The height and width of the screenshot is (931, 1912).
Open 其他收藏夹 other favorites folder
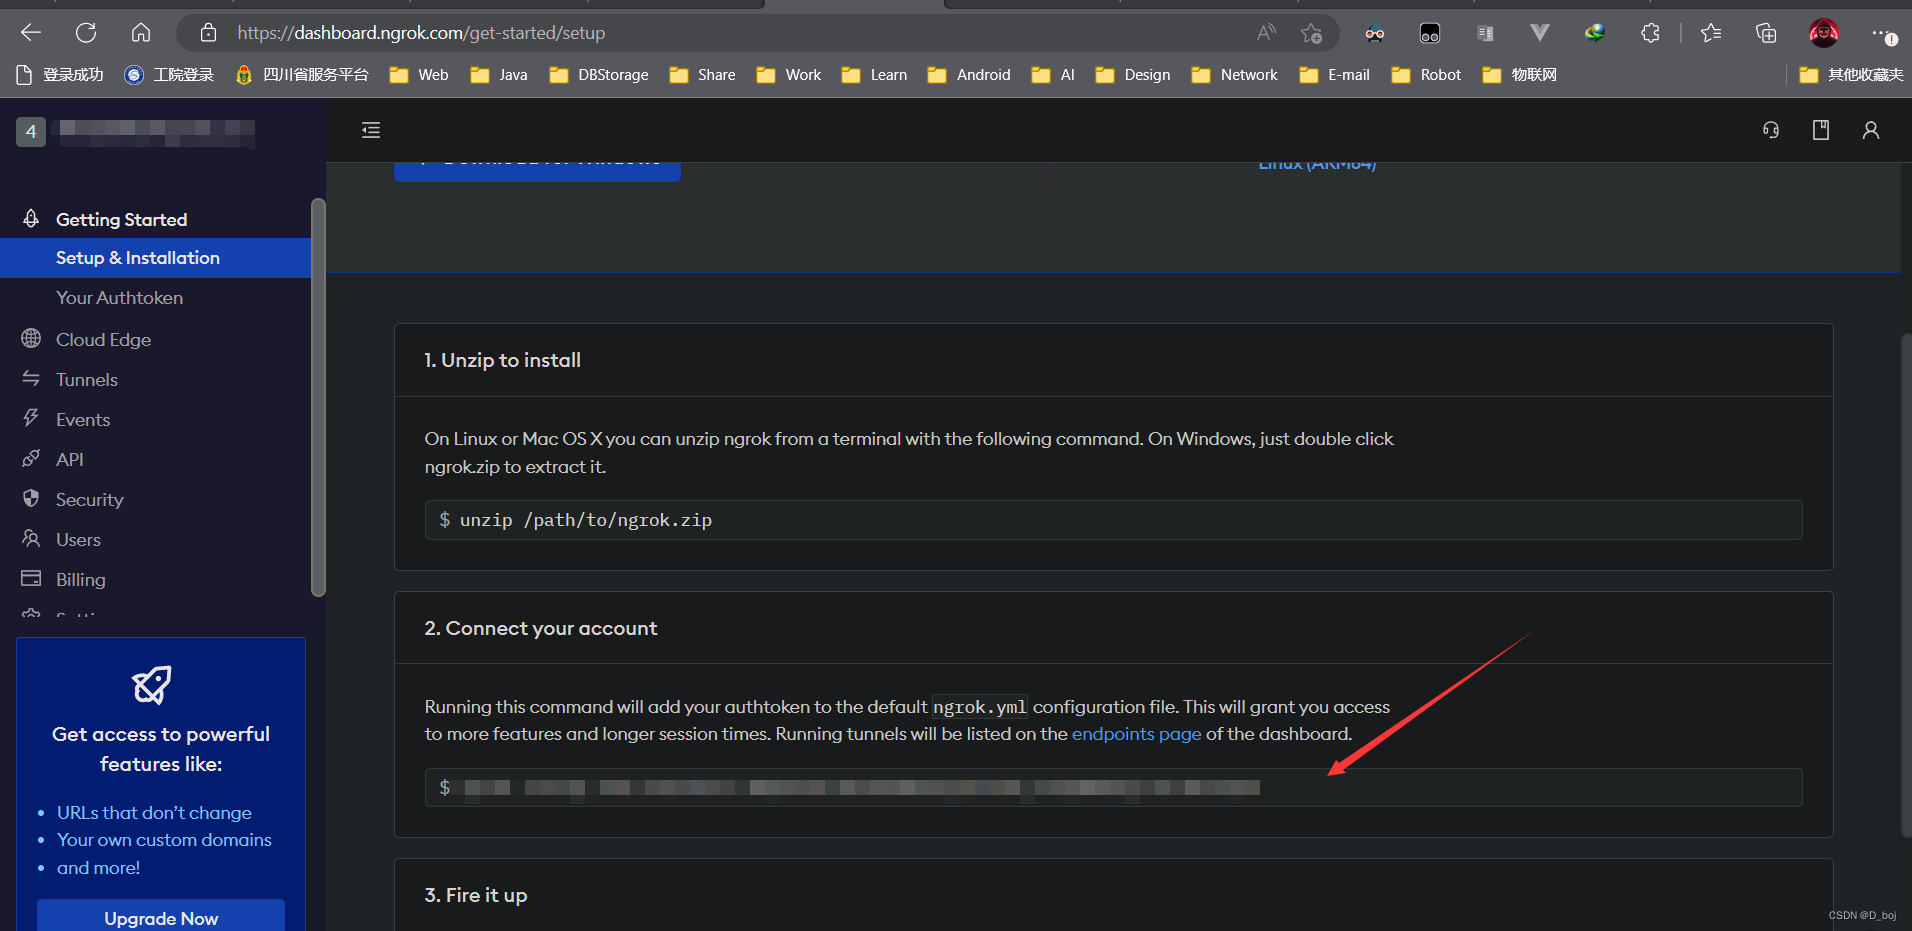pos(1851,75)
